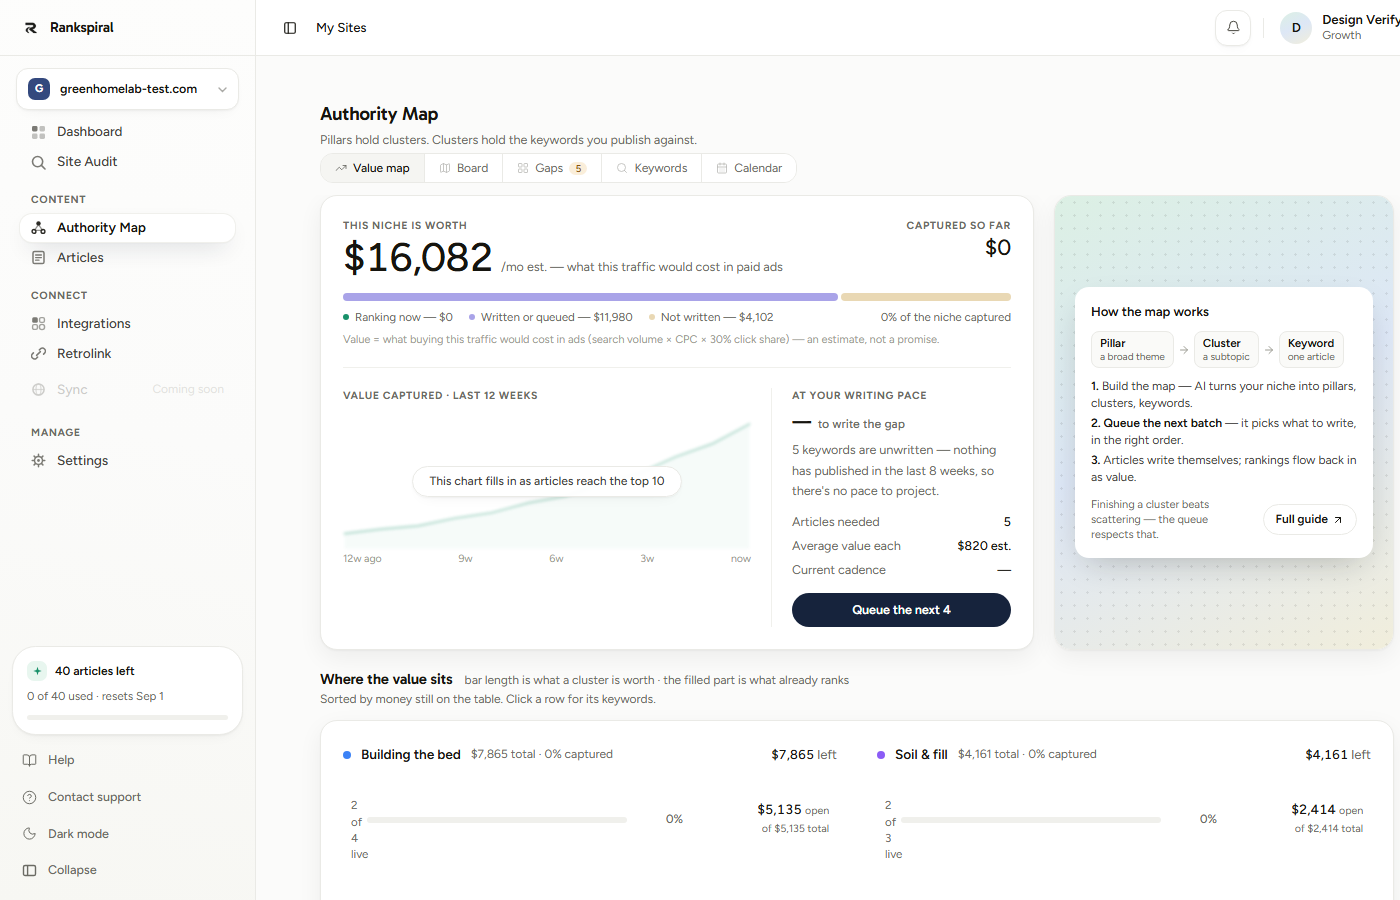Click the Design Verify account name
Screen dimensions: 1400x900
click(x=1361, y=20)
